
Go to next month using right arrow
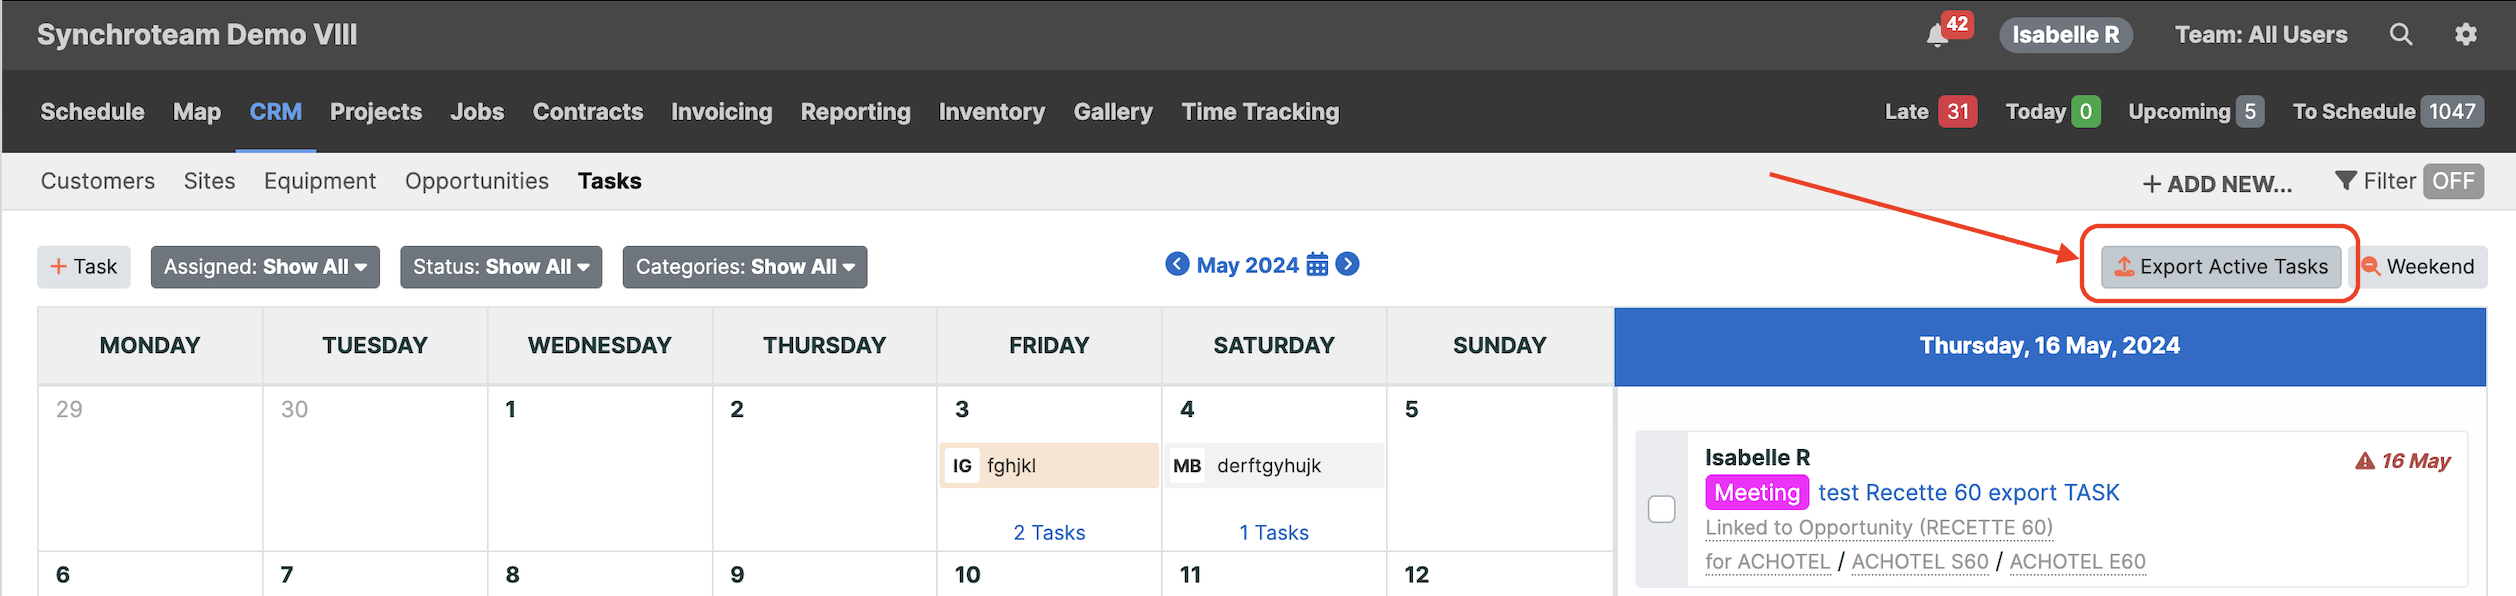(x=1347, y=264)
